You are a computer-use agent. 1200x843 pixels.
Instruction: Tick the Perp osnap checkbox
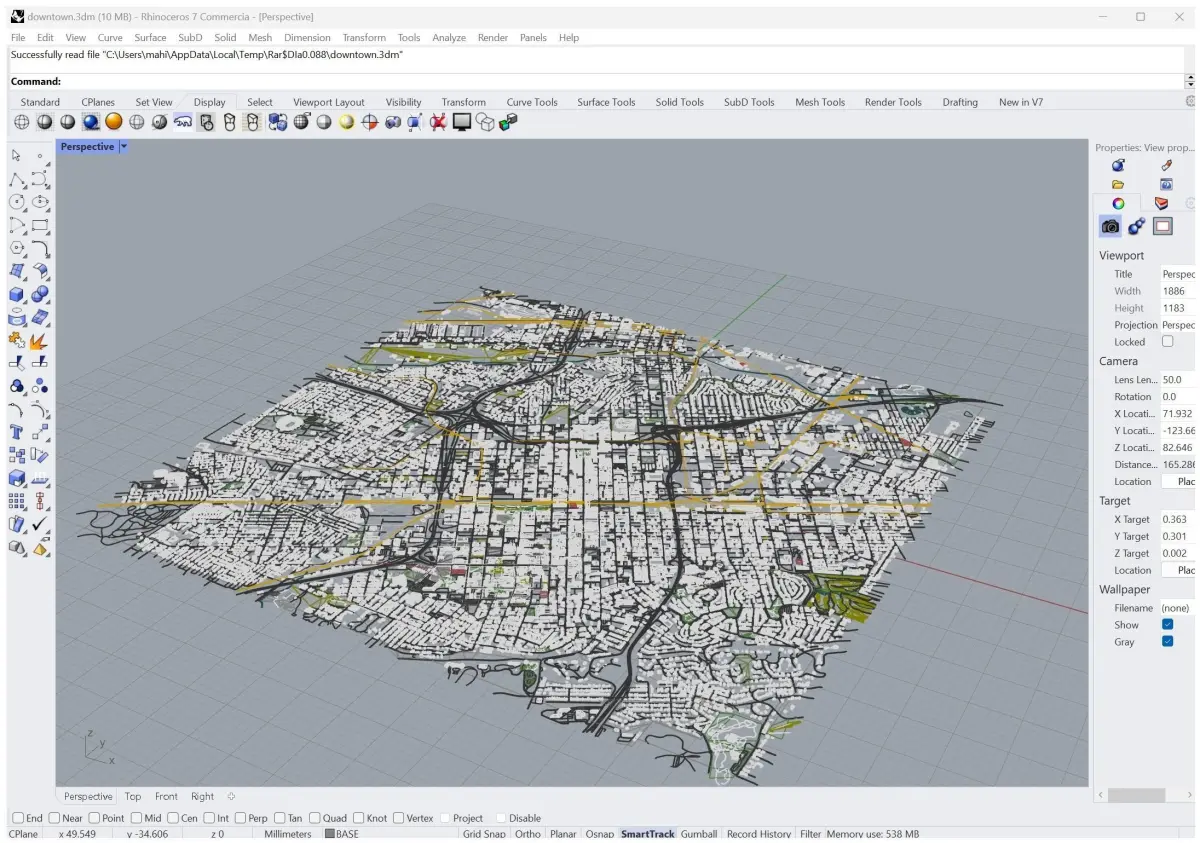[x=238, y=818]
